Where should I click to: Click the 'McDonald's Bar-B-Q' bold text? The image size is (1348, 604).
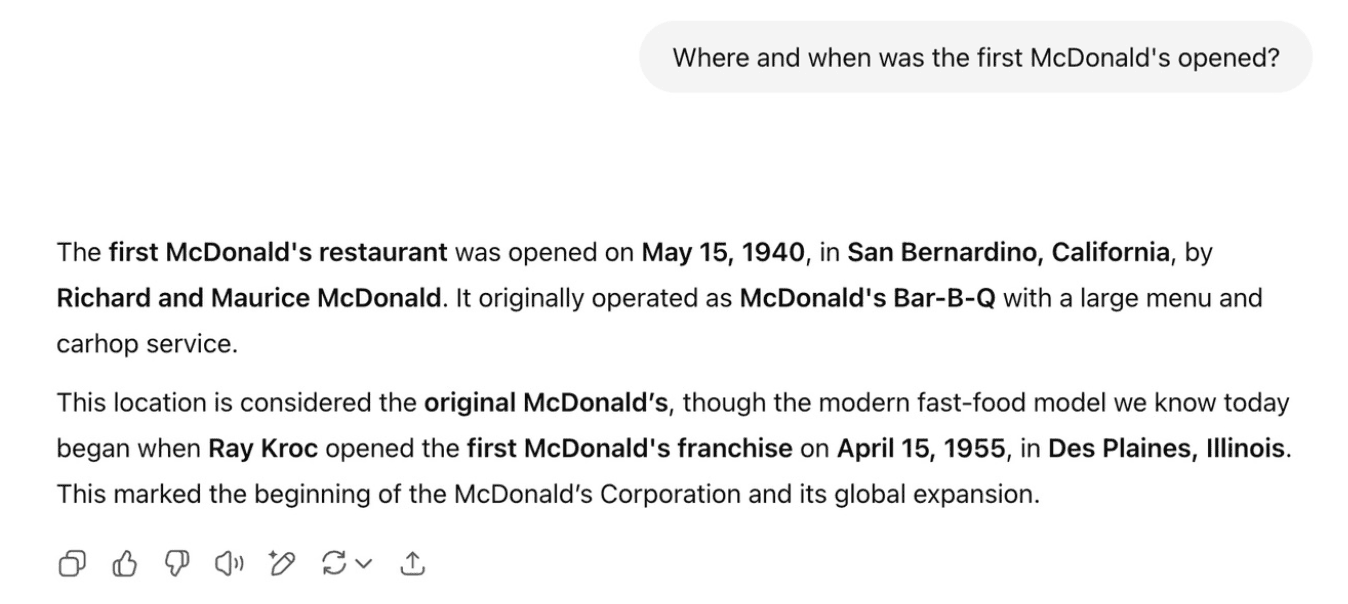(867, 298)
